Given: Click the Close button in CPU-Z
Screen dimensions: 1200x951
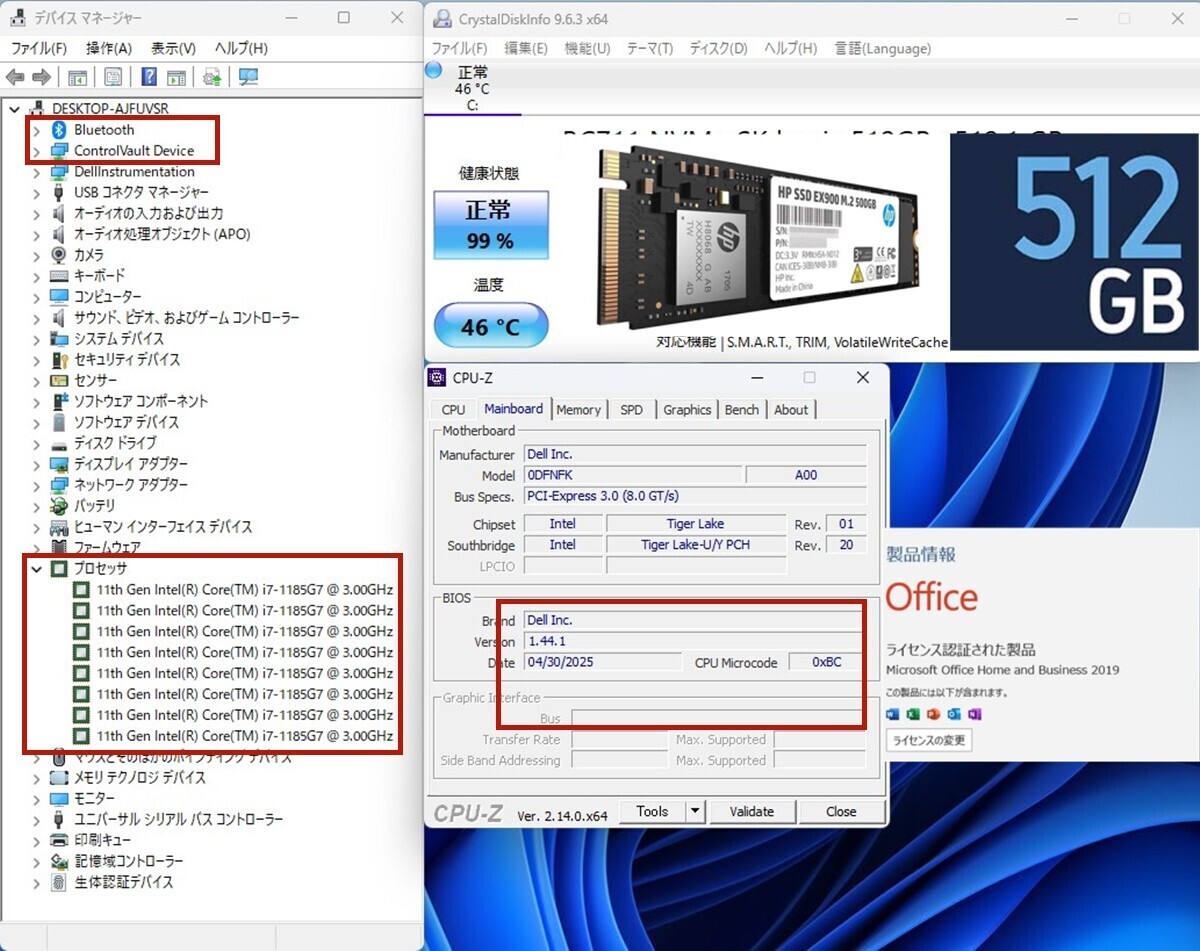Looking at the screenshot, I should pos(841,811).
